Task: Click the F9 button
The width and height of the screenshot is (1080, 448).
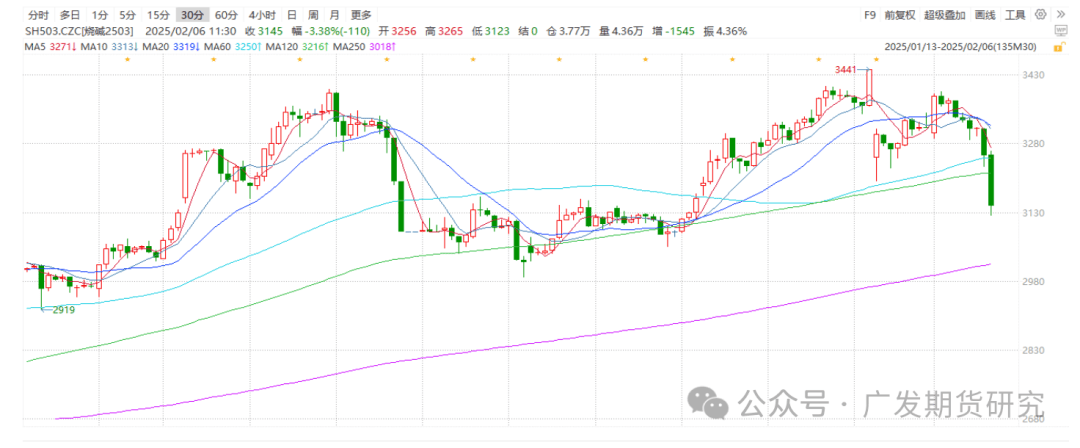Action: pos(869,15)
